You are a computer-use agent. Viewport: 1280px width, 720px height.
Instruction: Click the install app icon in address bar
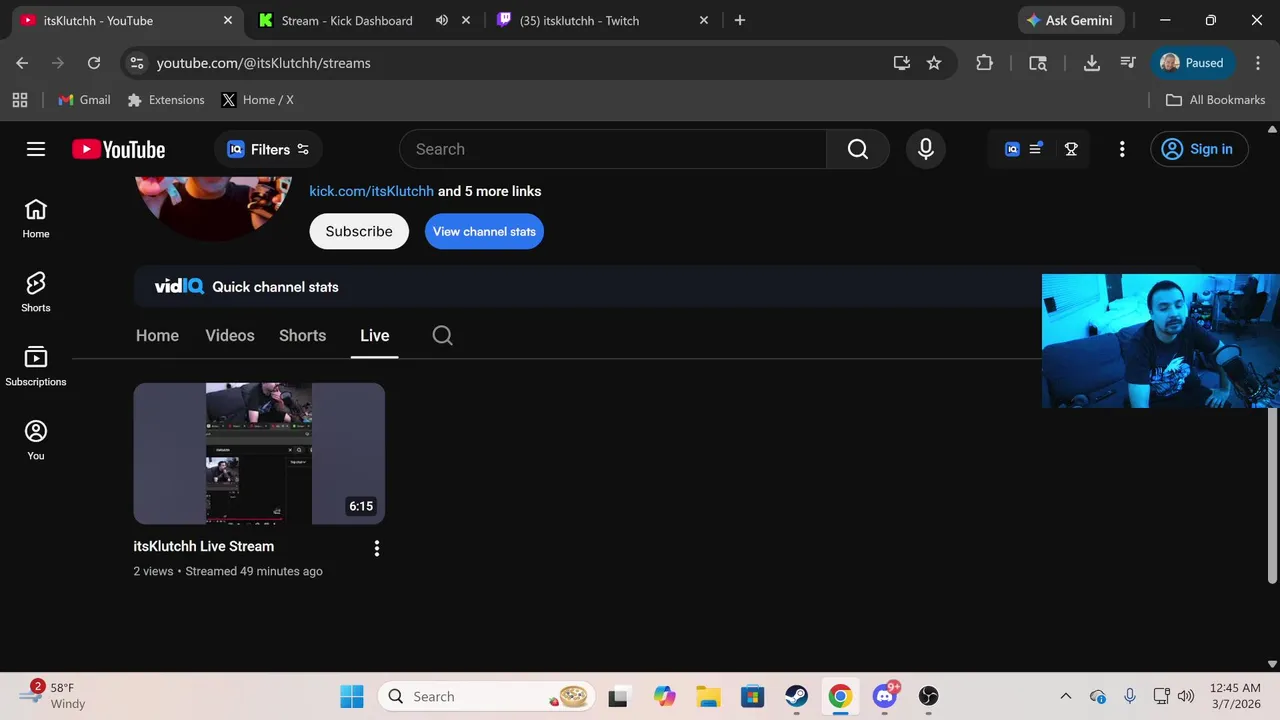point(902,63)
